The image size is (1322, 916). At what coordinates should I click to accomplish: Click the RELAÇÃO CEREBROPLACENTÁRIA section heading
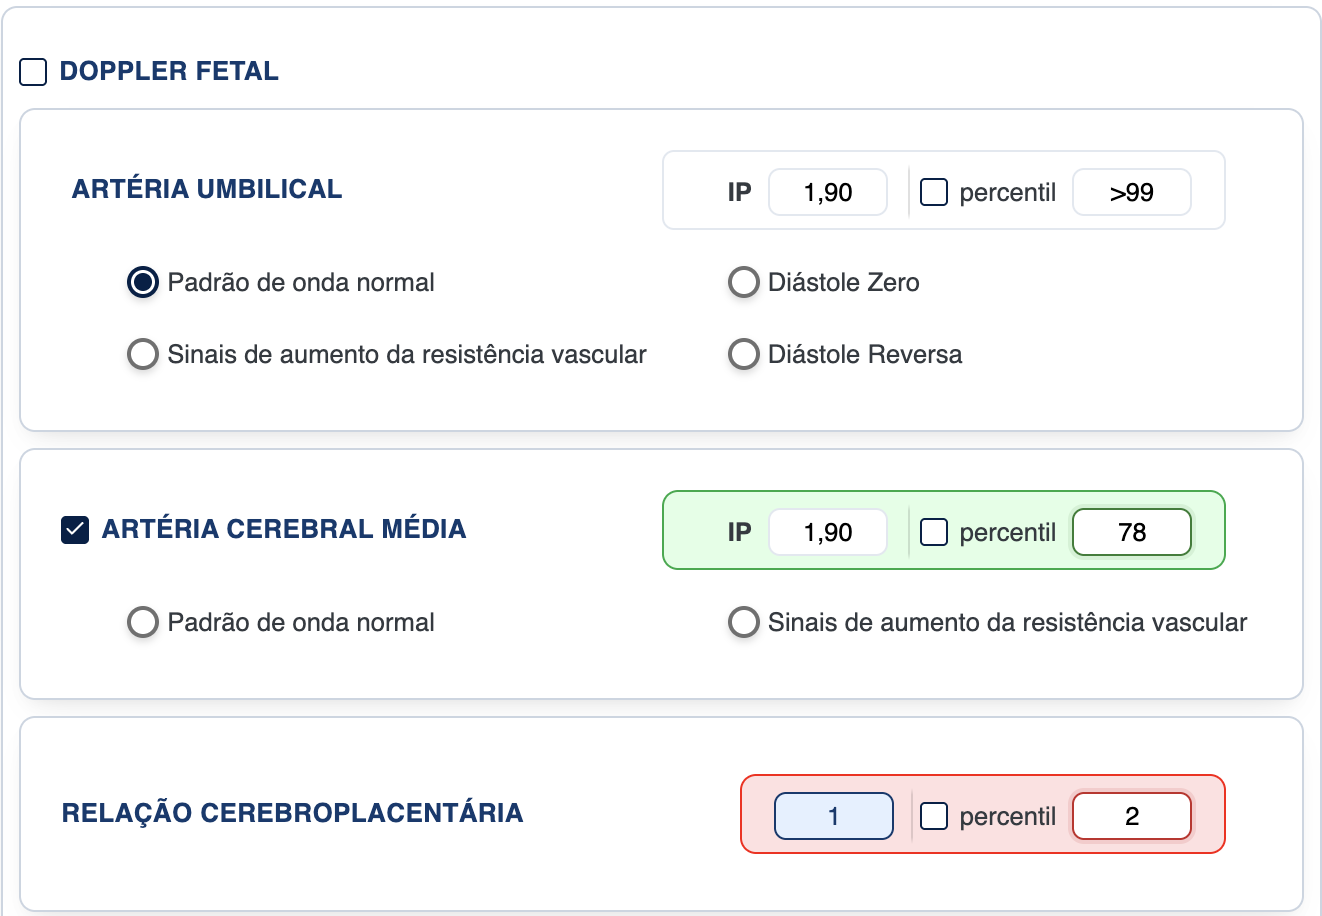[x=292, y=813]
